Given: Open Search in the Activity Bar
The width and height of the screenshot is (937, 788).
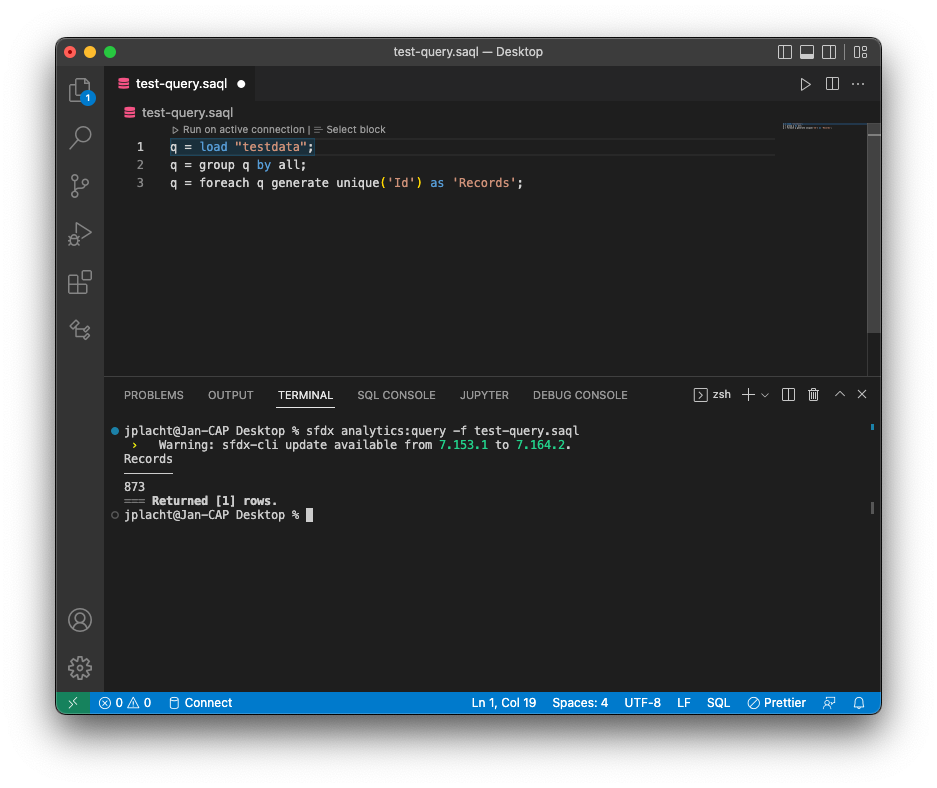Looking at the screenshot, I should click(x=80, y=138).
